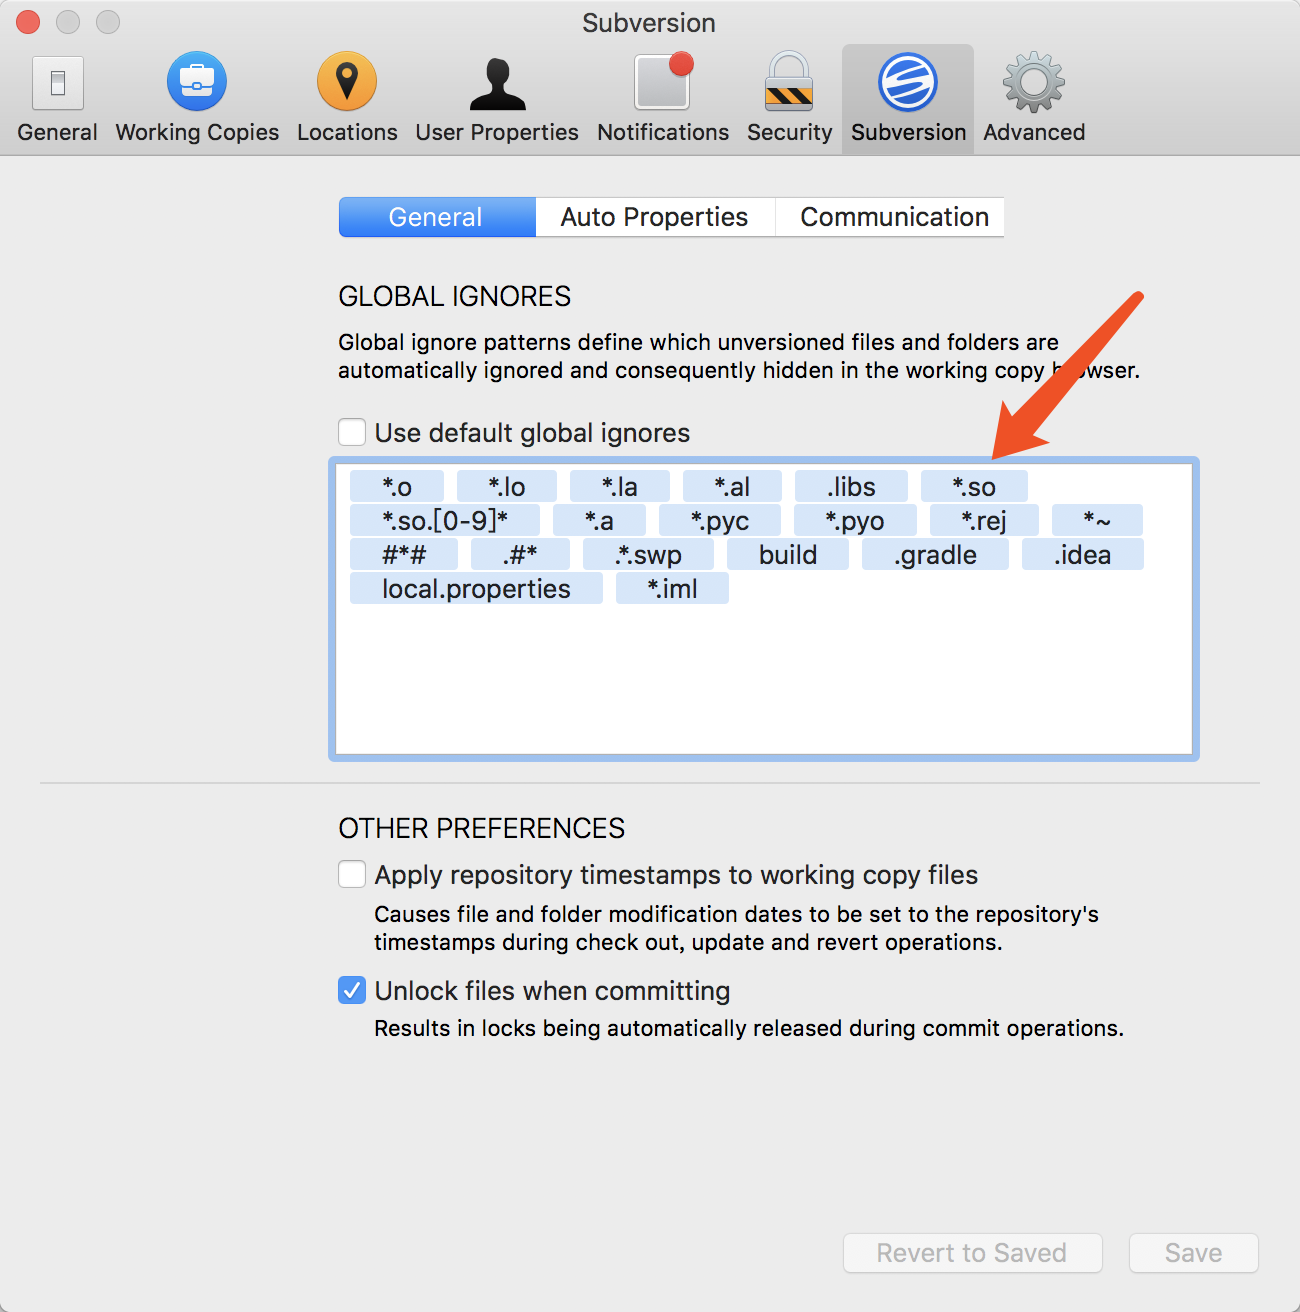This screenshot has height=1312, width=1300.
Task: Select the local.properties ignore token
Action: coord(476,588)
